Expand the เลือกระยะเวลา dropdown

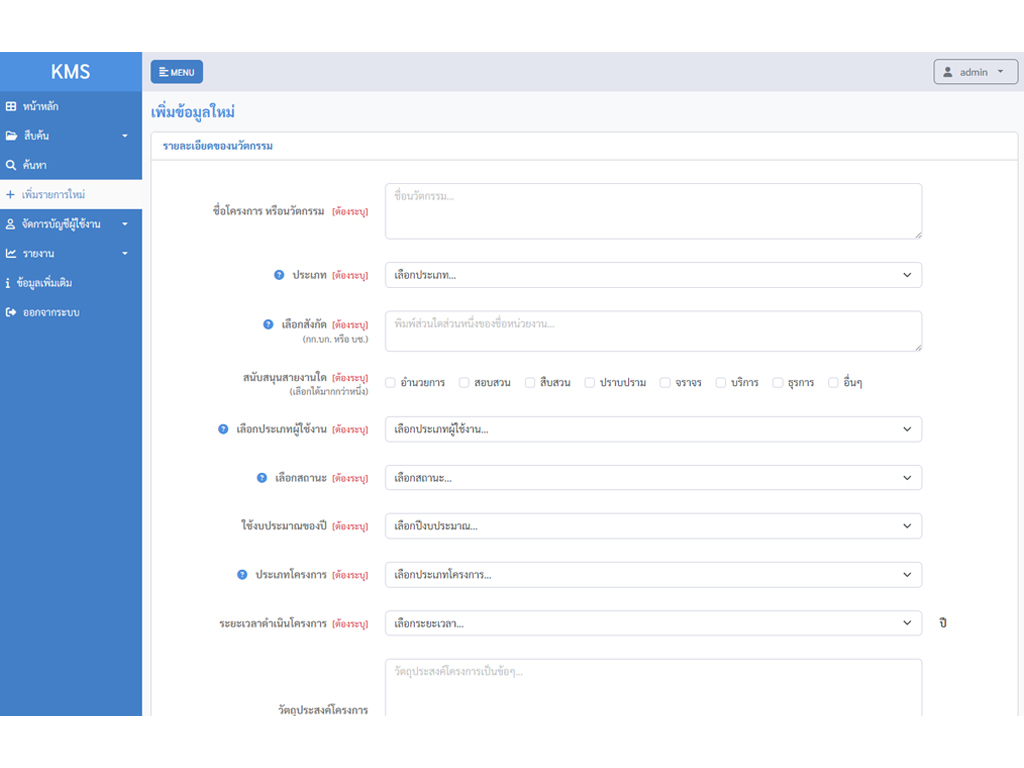coord(653,623)
